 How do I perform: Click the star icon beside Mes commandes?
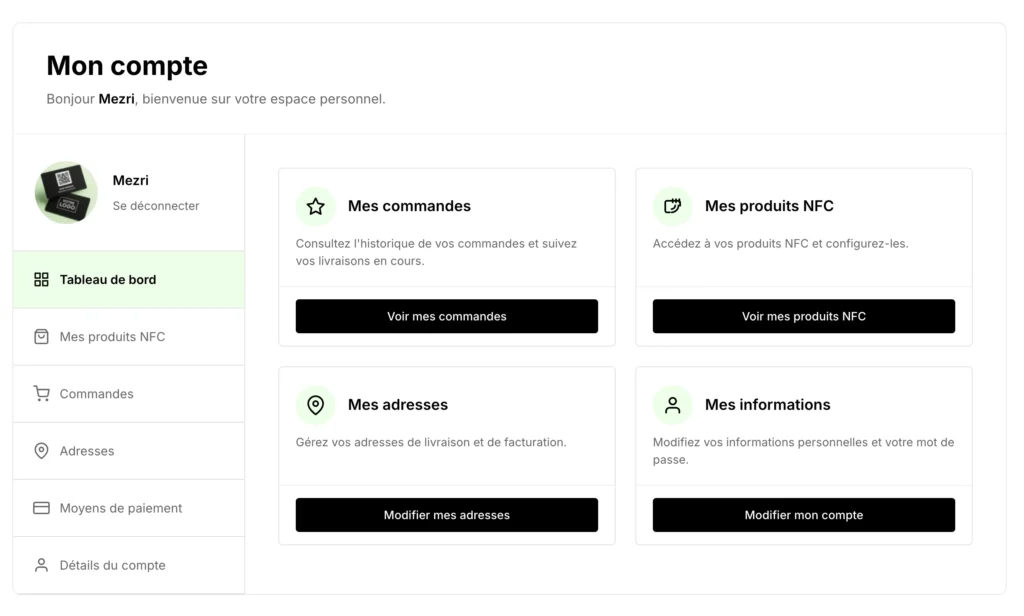(315, 207)
